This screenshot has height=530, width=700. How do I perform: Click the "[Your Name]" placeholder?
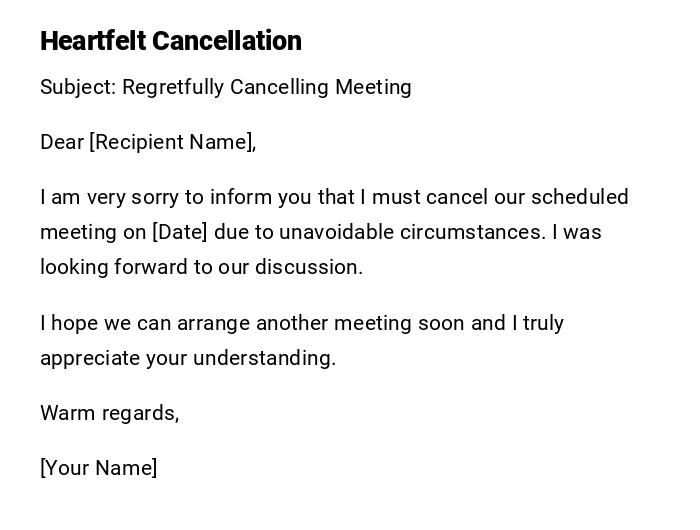(98, 468)
